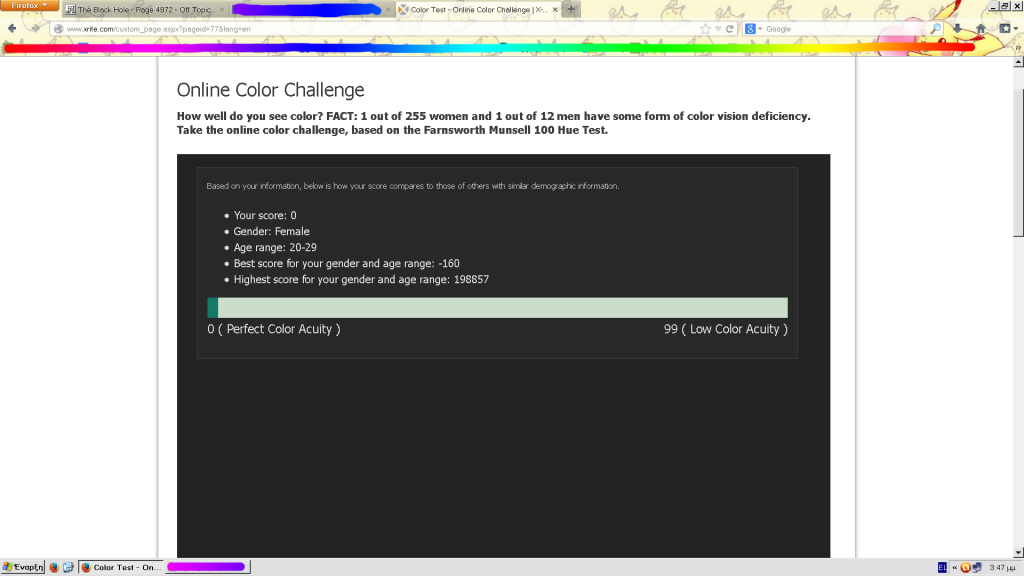The width and height of the screenshot is (1024, 576).
Task: Click the Έναρξη Start button
Action: tap(22, 567)
